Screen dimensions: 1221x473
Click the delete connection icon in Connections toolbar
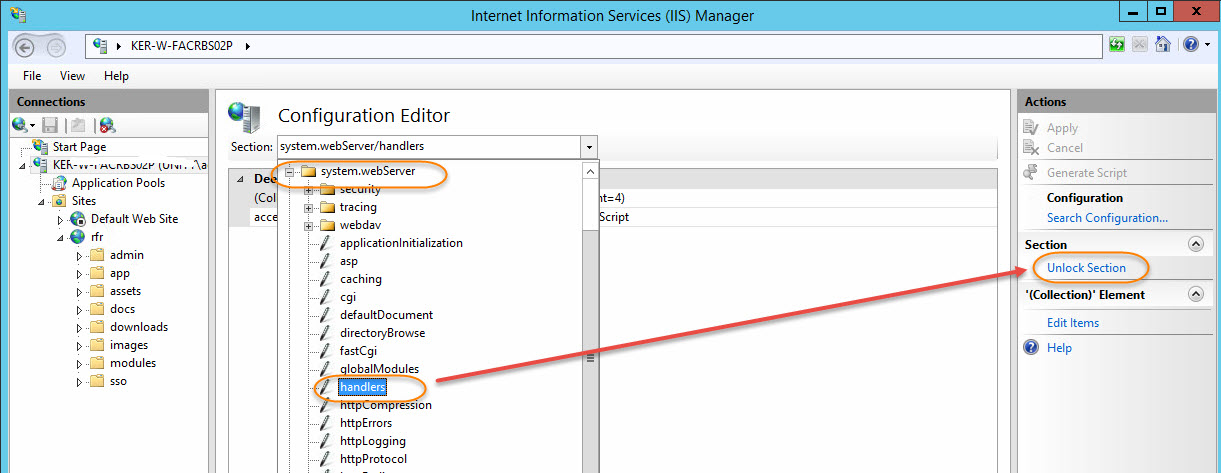pyautogui.click(x=107, y=125)
